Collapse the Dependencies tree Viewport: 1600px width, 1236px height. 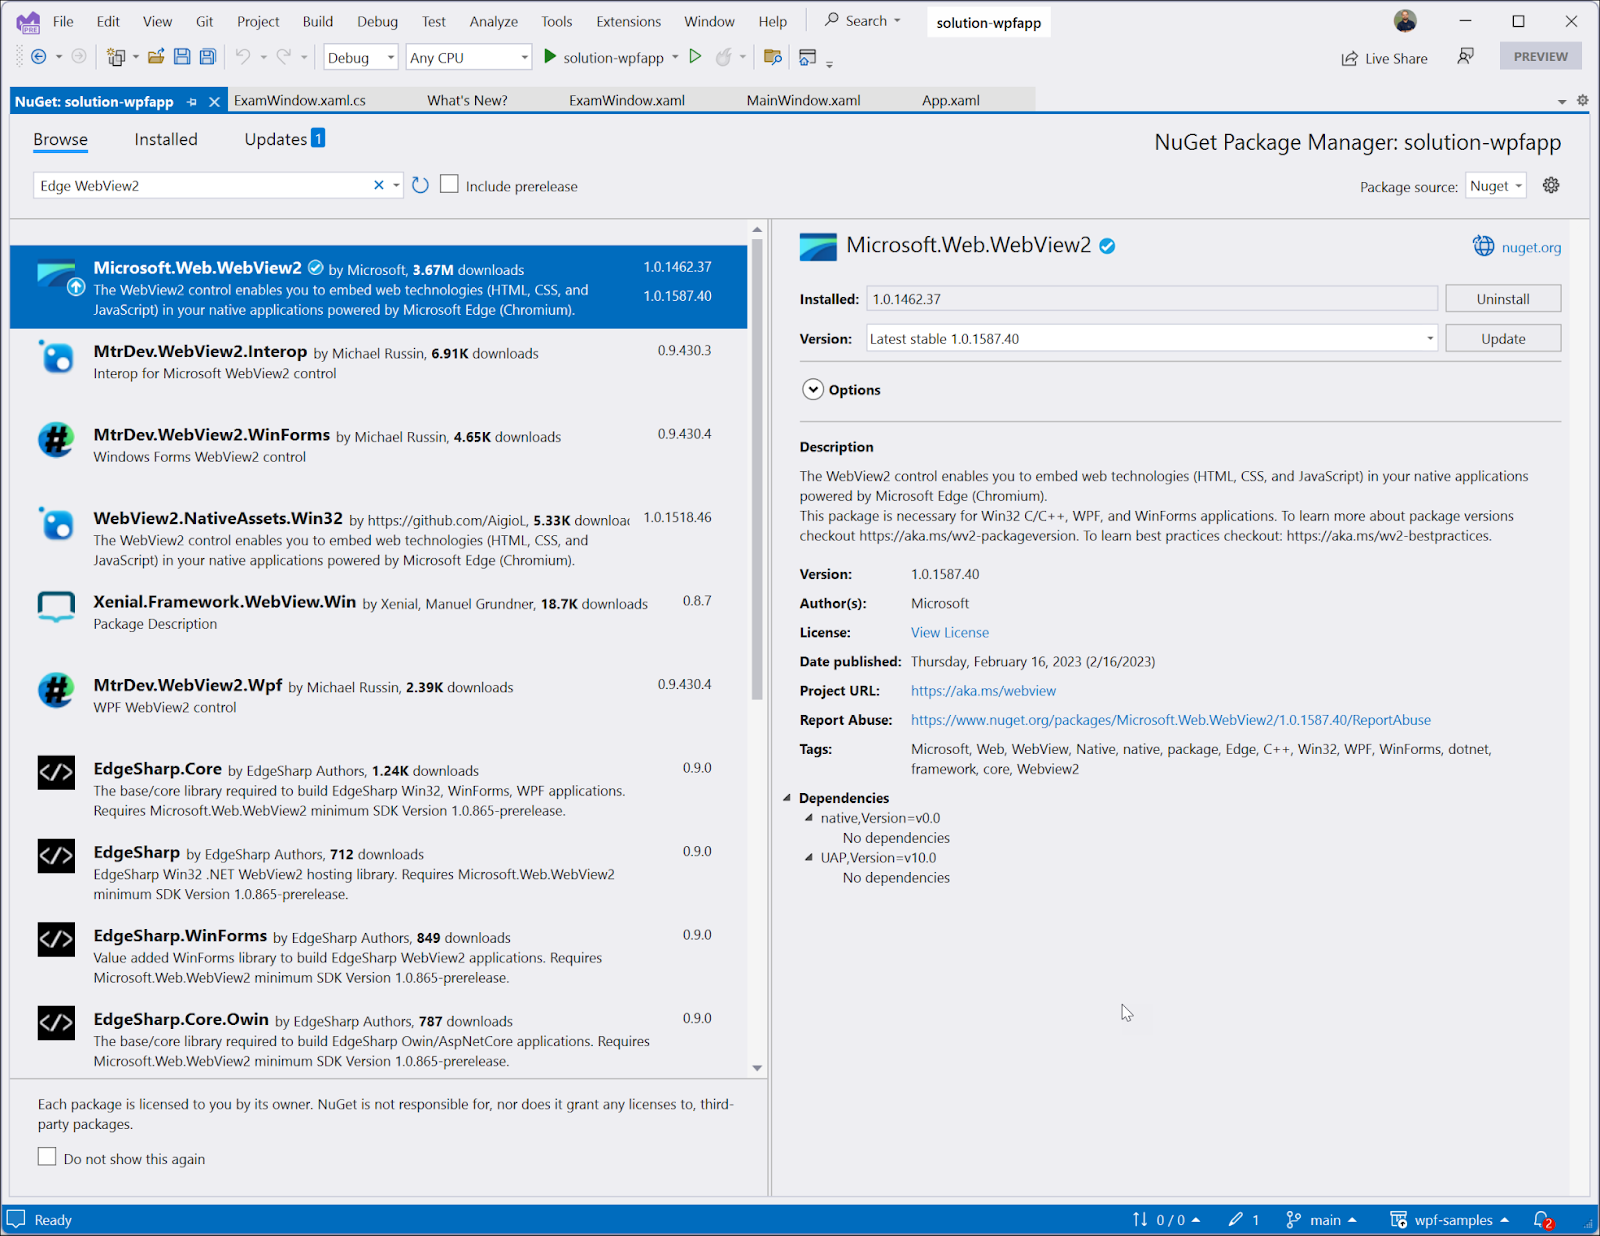787,797
